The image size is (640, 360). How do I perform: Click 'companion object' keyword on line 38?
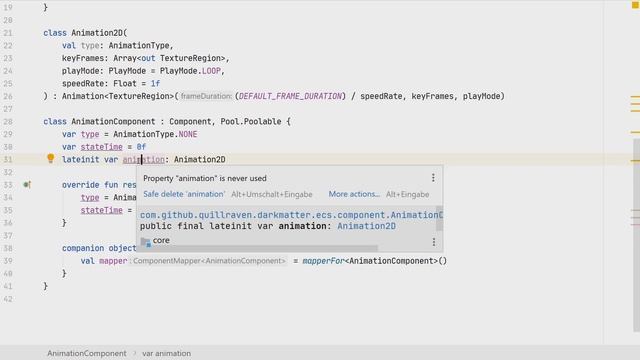99,248
